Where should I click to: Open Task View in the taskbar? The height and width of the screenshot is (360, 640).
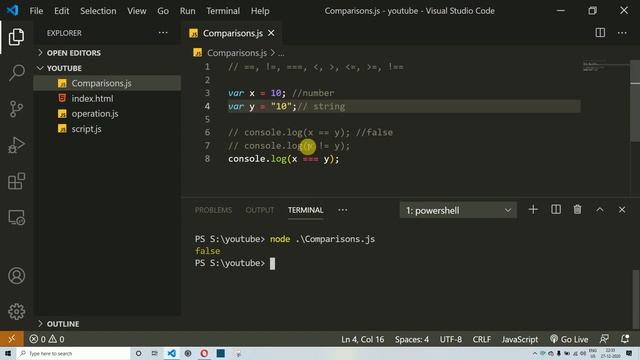(x=155, y=353)
